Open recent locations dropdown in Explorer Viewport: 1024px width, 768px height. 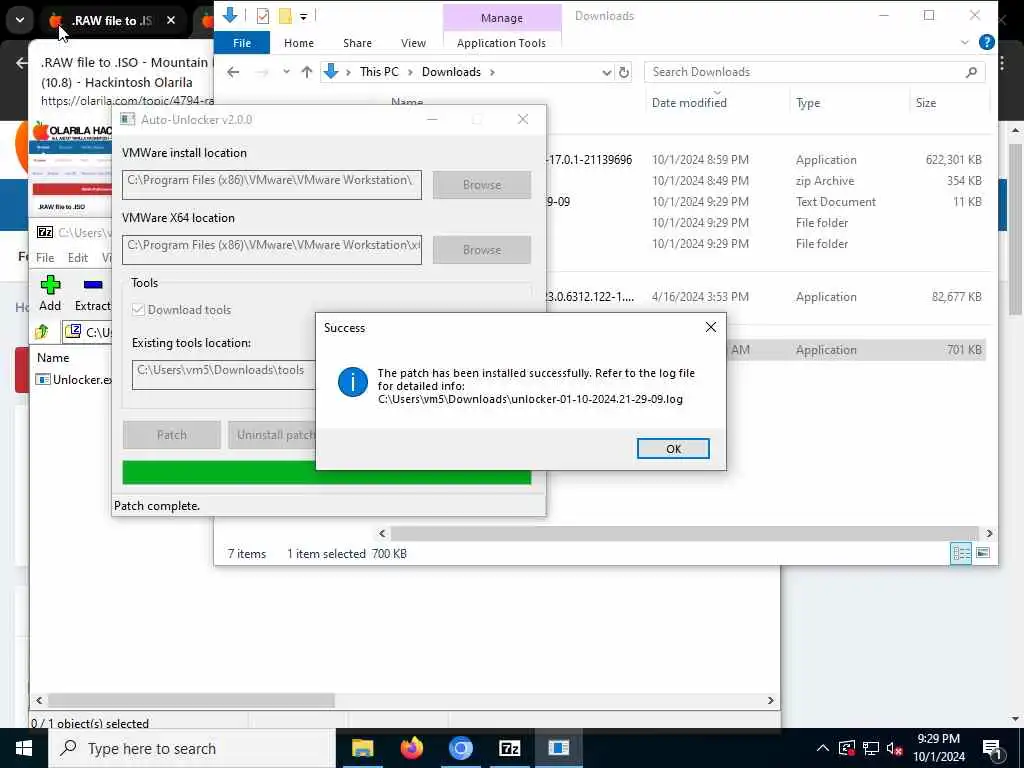286,72
